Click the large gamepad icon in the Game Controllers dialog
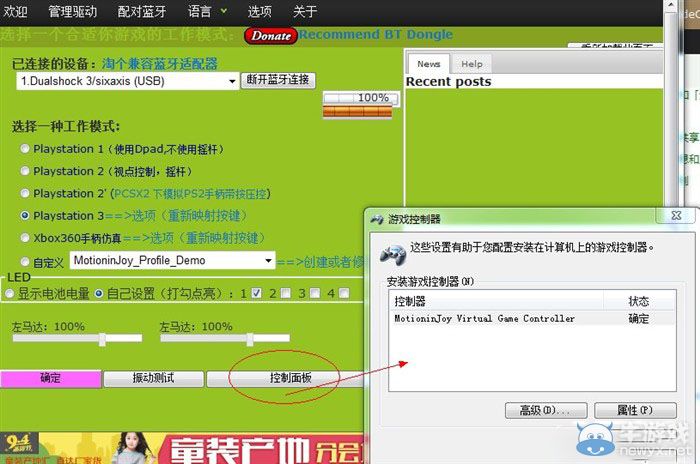The image size is (700, 464). pyautogui.click(x=393, y=255)
